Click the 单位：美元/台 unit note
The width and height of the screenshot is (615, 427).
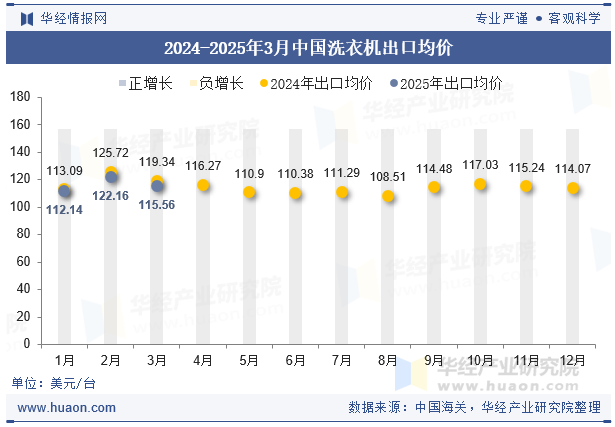pyautogui.click(x=54, y=383)
